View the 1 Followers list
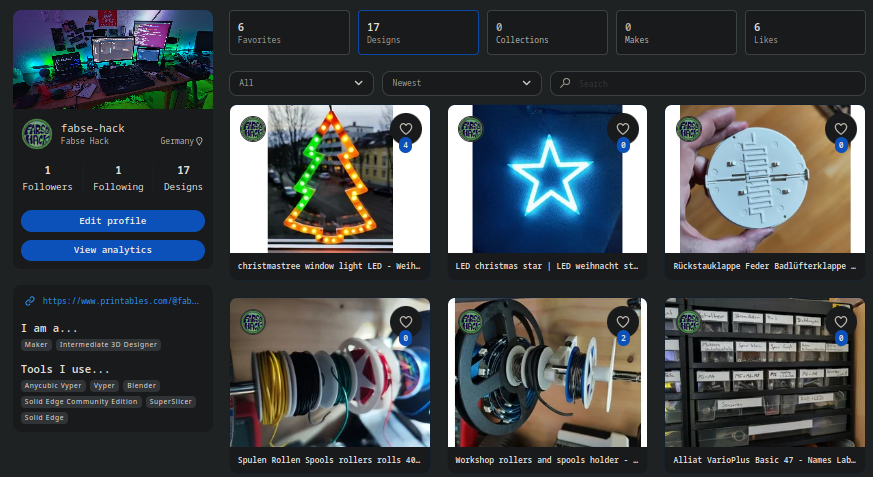 (47, 178)
